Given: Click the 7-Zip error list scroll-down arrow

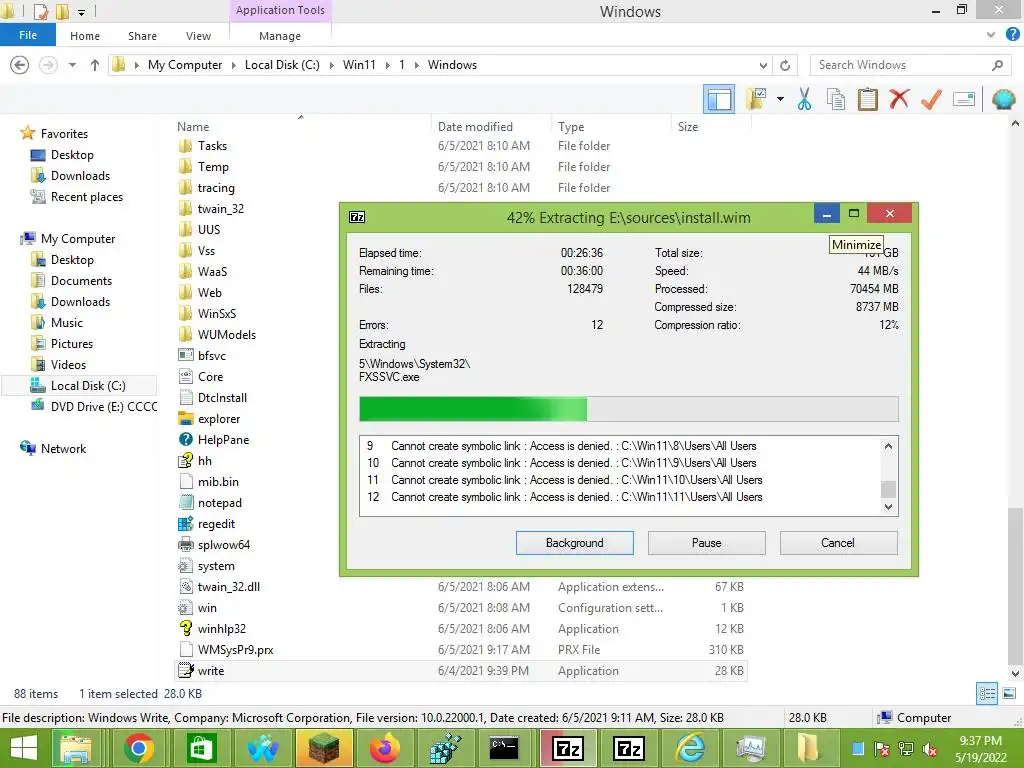Looking at the screenshot, I should tap(888, 507).
